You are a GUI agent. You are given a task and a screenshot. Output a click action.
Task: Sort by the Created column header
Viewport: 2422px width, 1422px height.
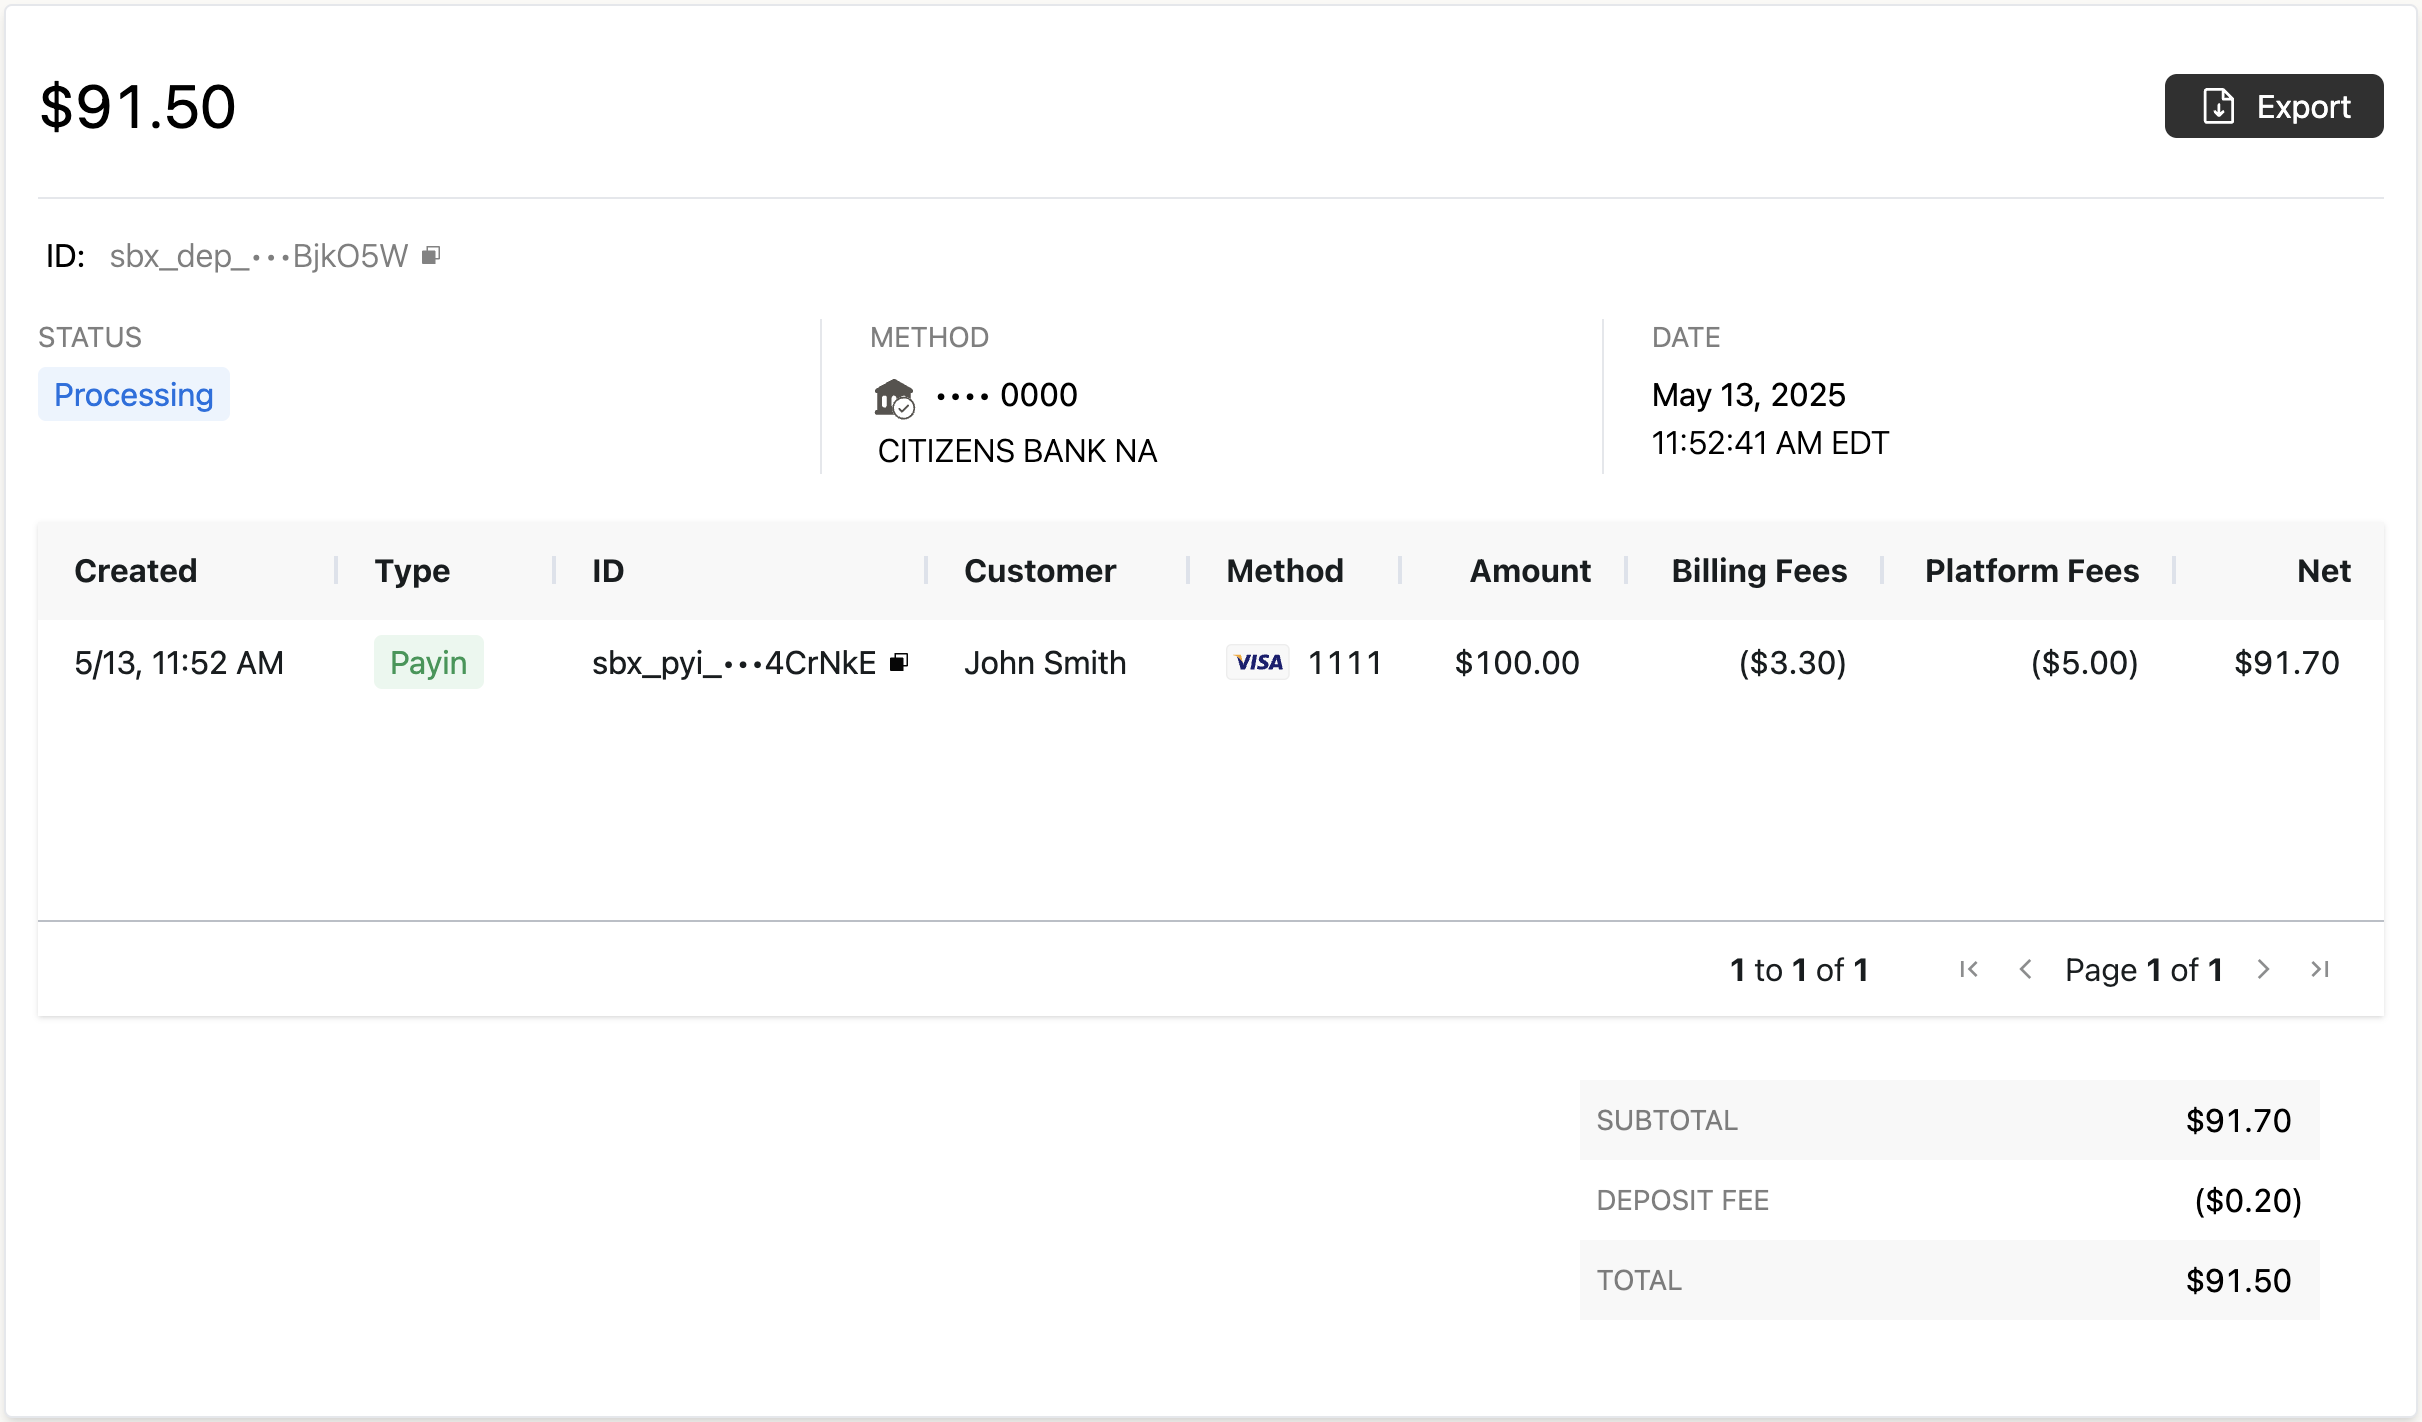136,571
